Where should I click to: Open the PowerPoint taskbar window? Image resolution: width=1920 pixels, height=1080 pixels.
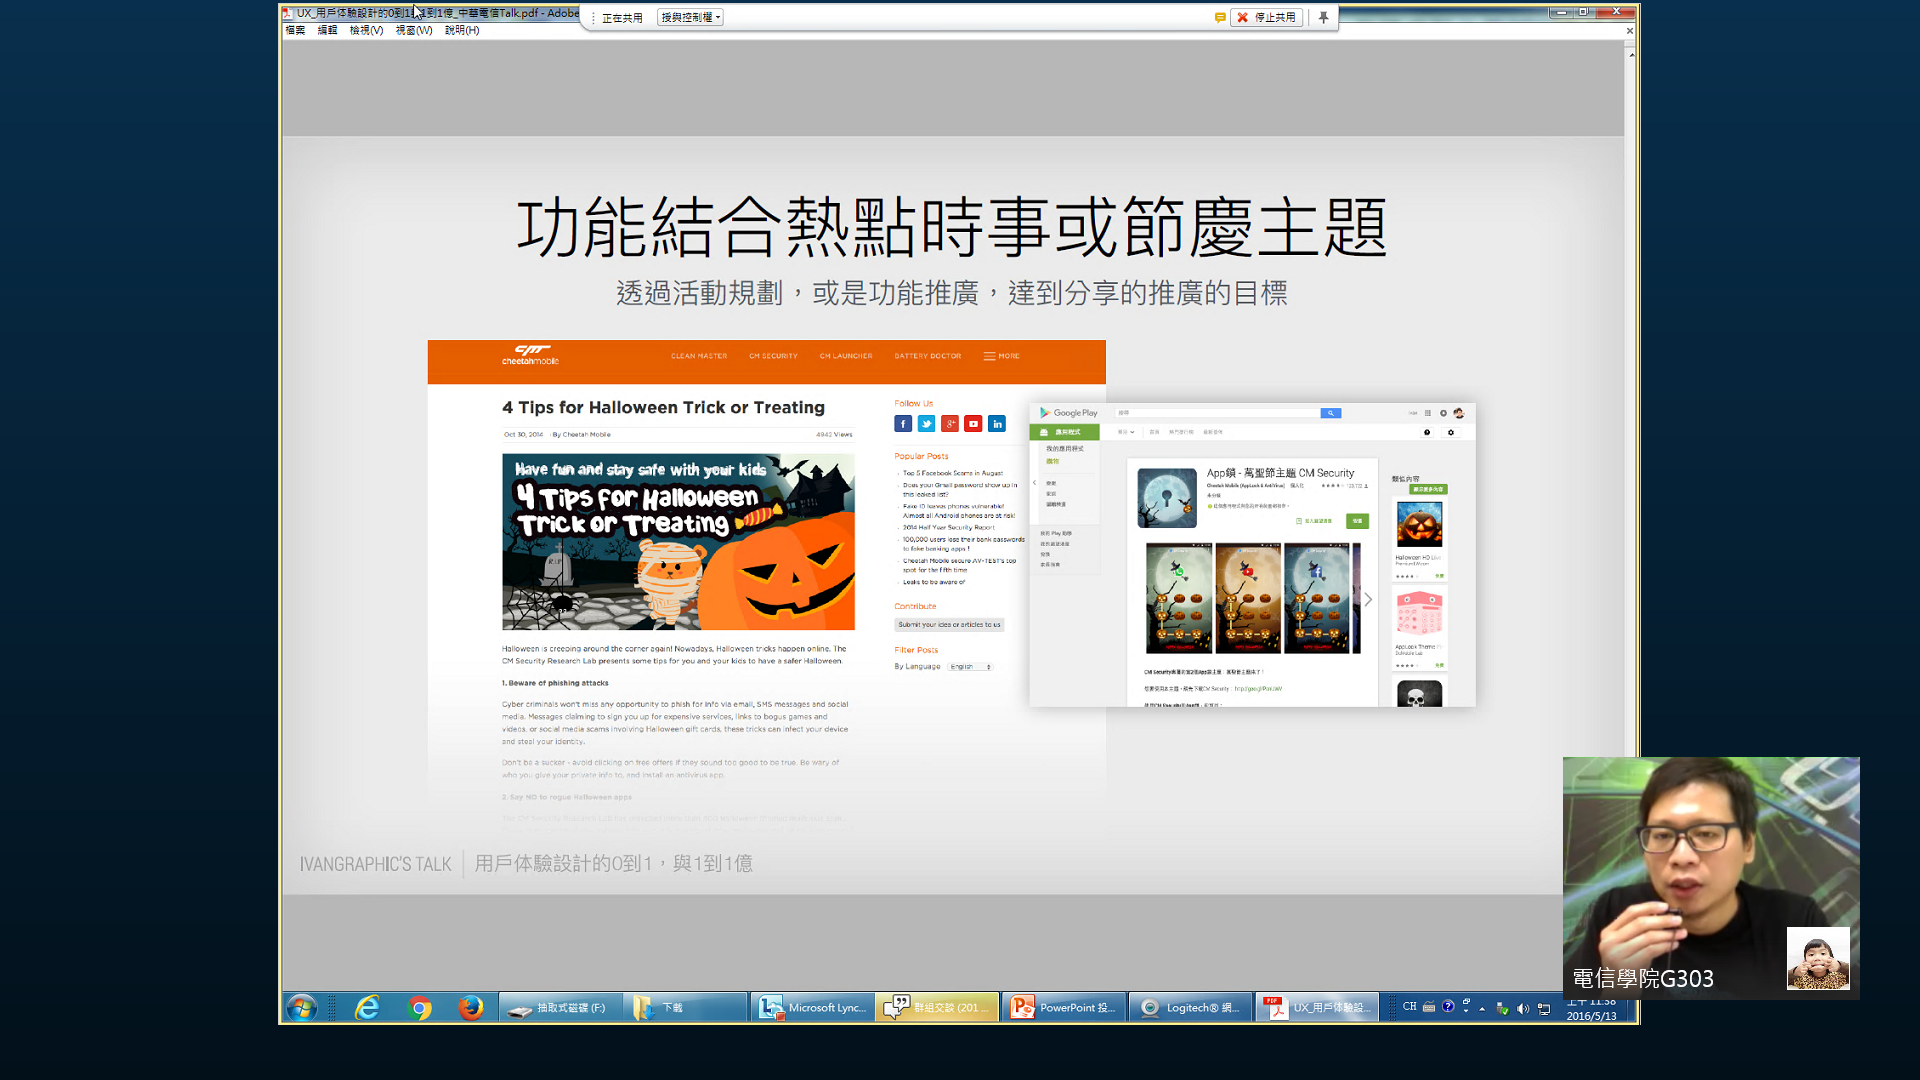tap(1064, 1007)
